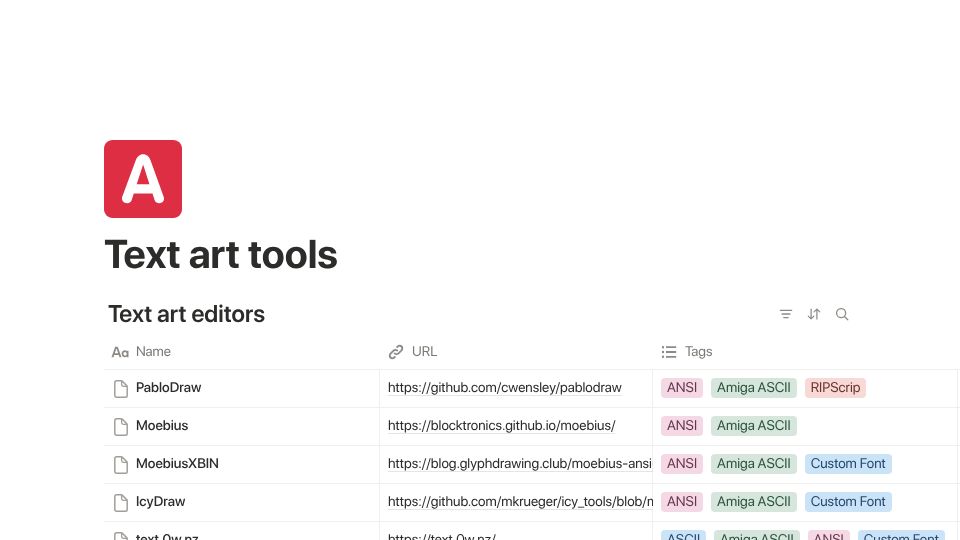
Task: Click the Text art tools page title
Action: (x=221, y=254)
